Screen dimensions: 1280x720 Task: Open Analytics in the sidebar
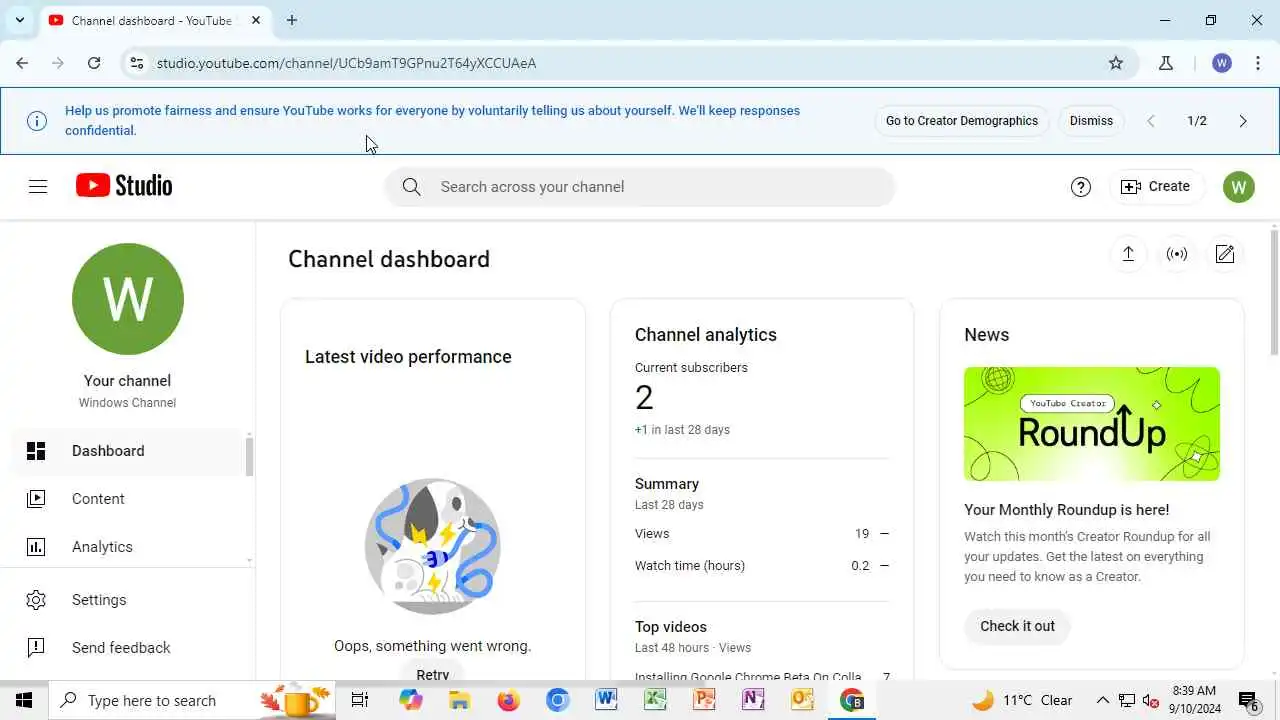click(128, 547)
